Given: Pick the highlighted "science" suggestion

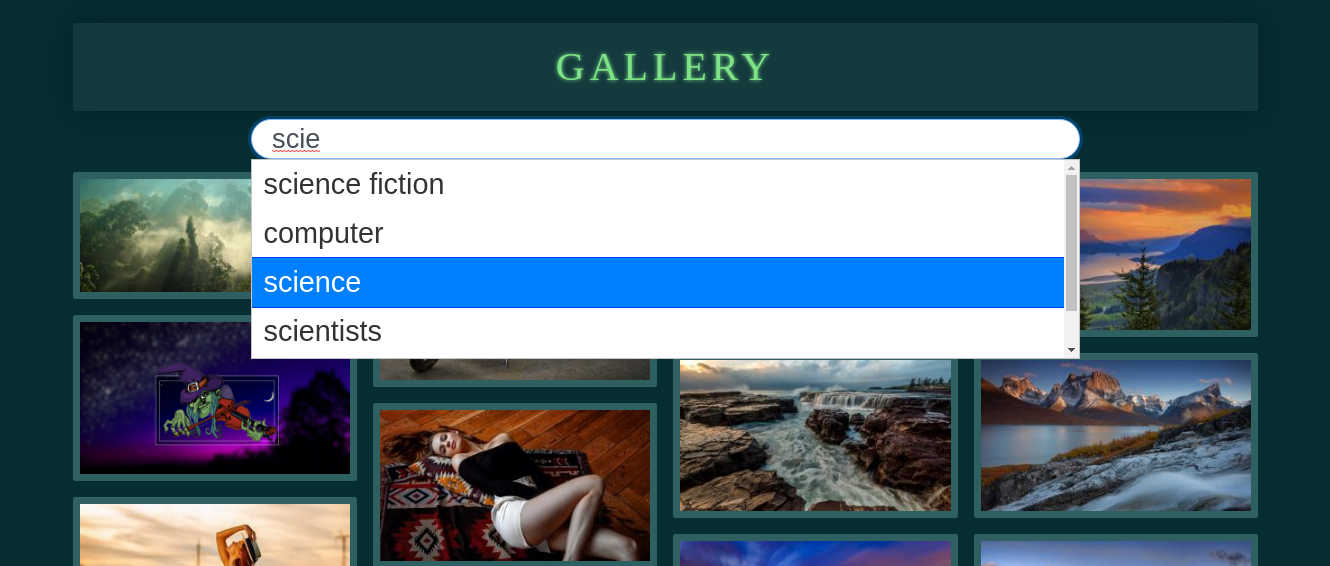Looking at the screenshot, I should coord(658,282).
